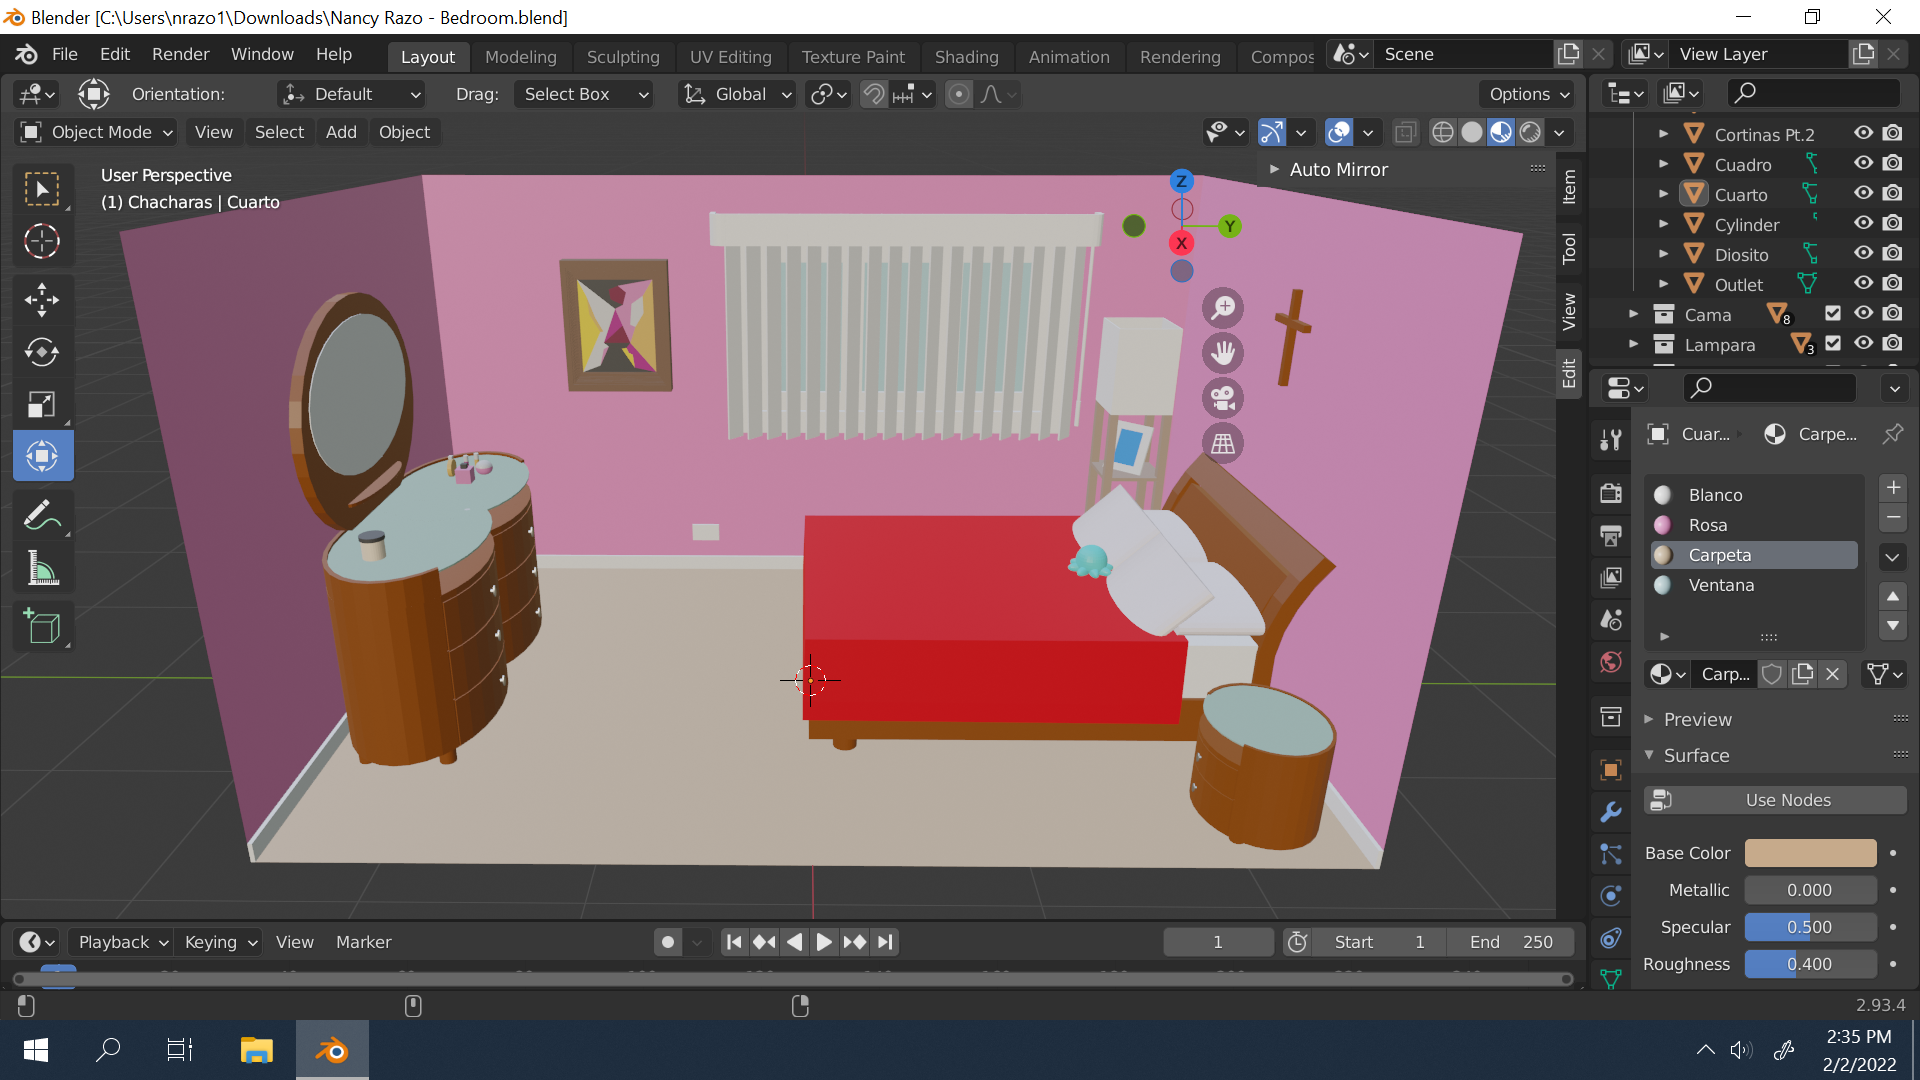Toggle snapping magnet in header
Image resolution: width=1920 pixels, height=1080 pixels.
874,94
